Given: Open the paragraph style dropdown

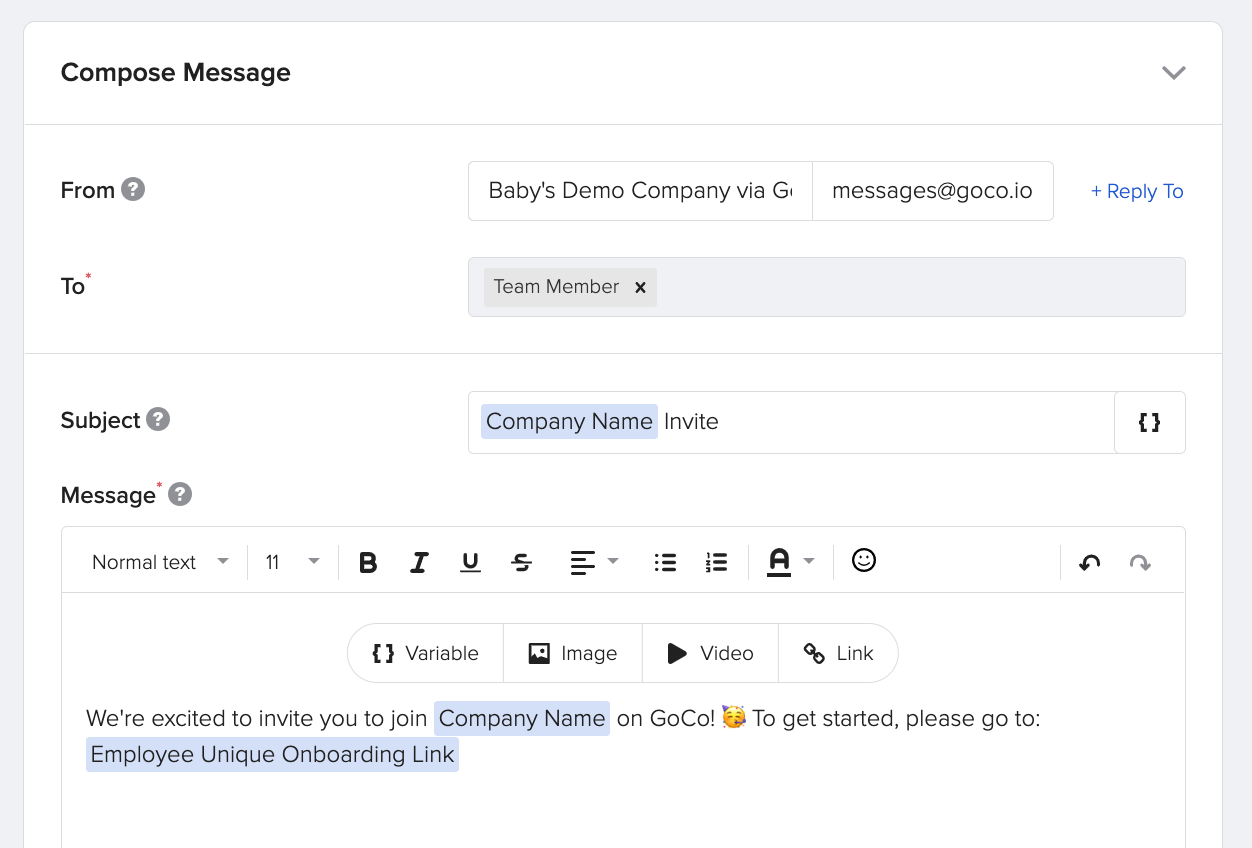Looking at the screenshot, I should pos(158,561).
